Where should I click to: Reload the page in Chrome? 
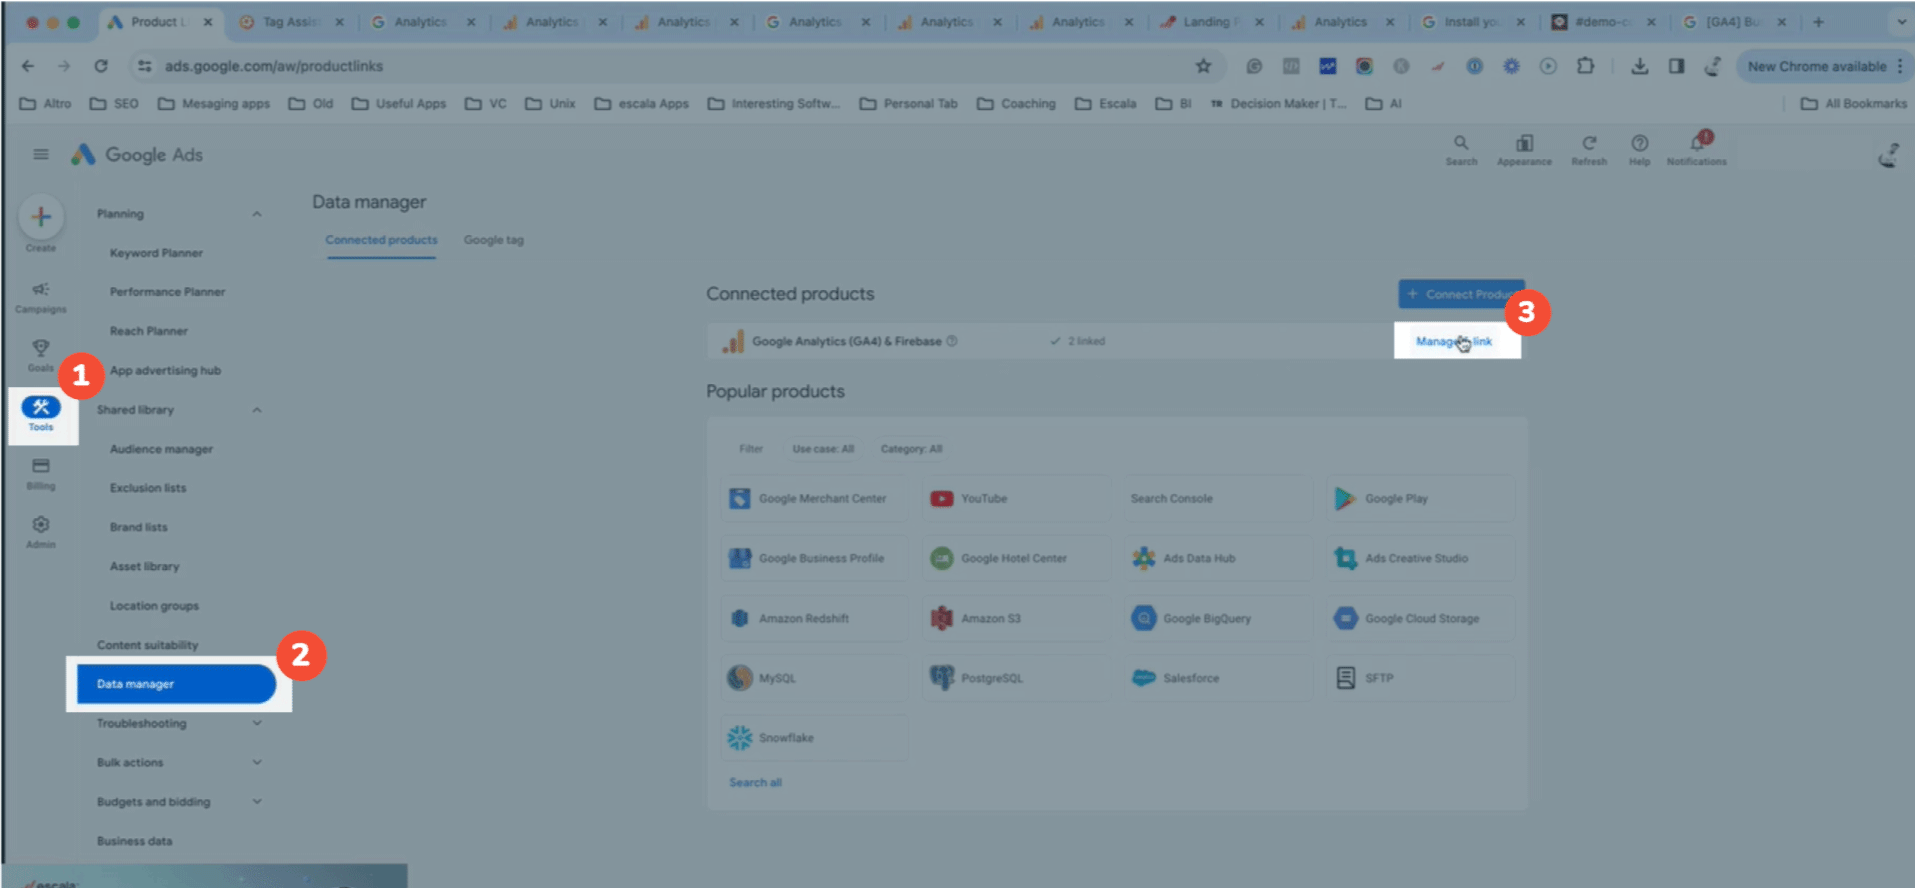pos(101,66)
